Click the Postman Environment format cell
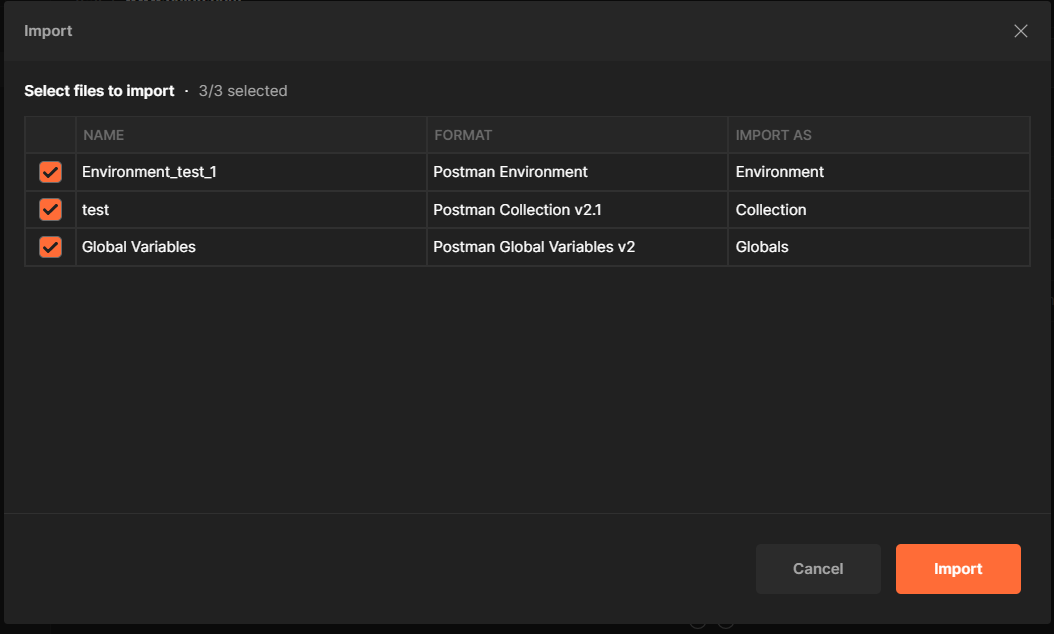 (577, 172)
